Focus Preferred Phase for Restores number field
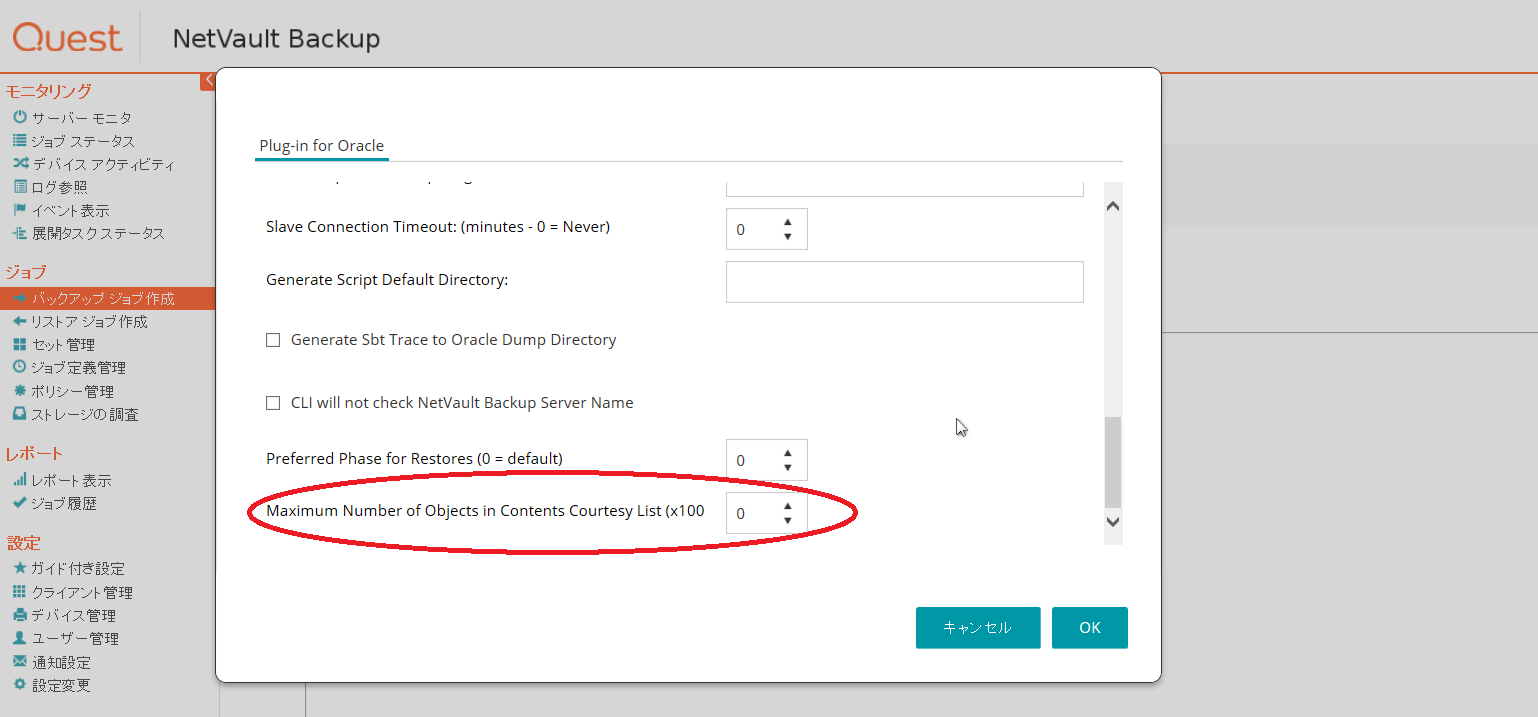 point(766,460)
